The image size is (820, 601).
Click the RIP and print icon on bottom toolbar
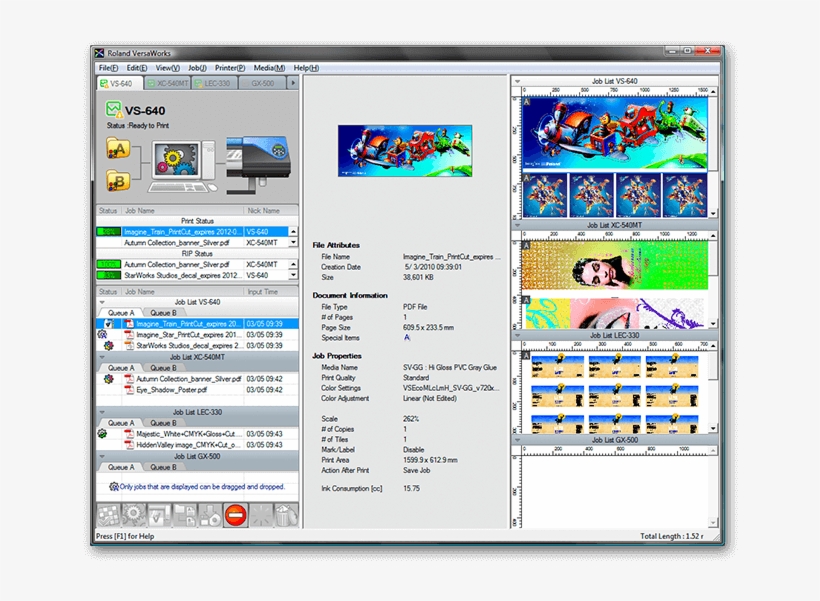211,515
